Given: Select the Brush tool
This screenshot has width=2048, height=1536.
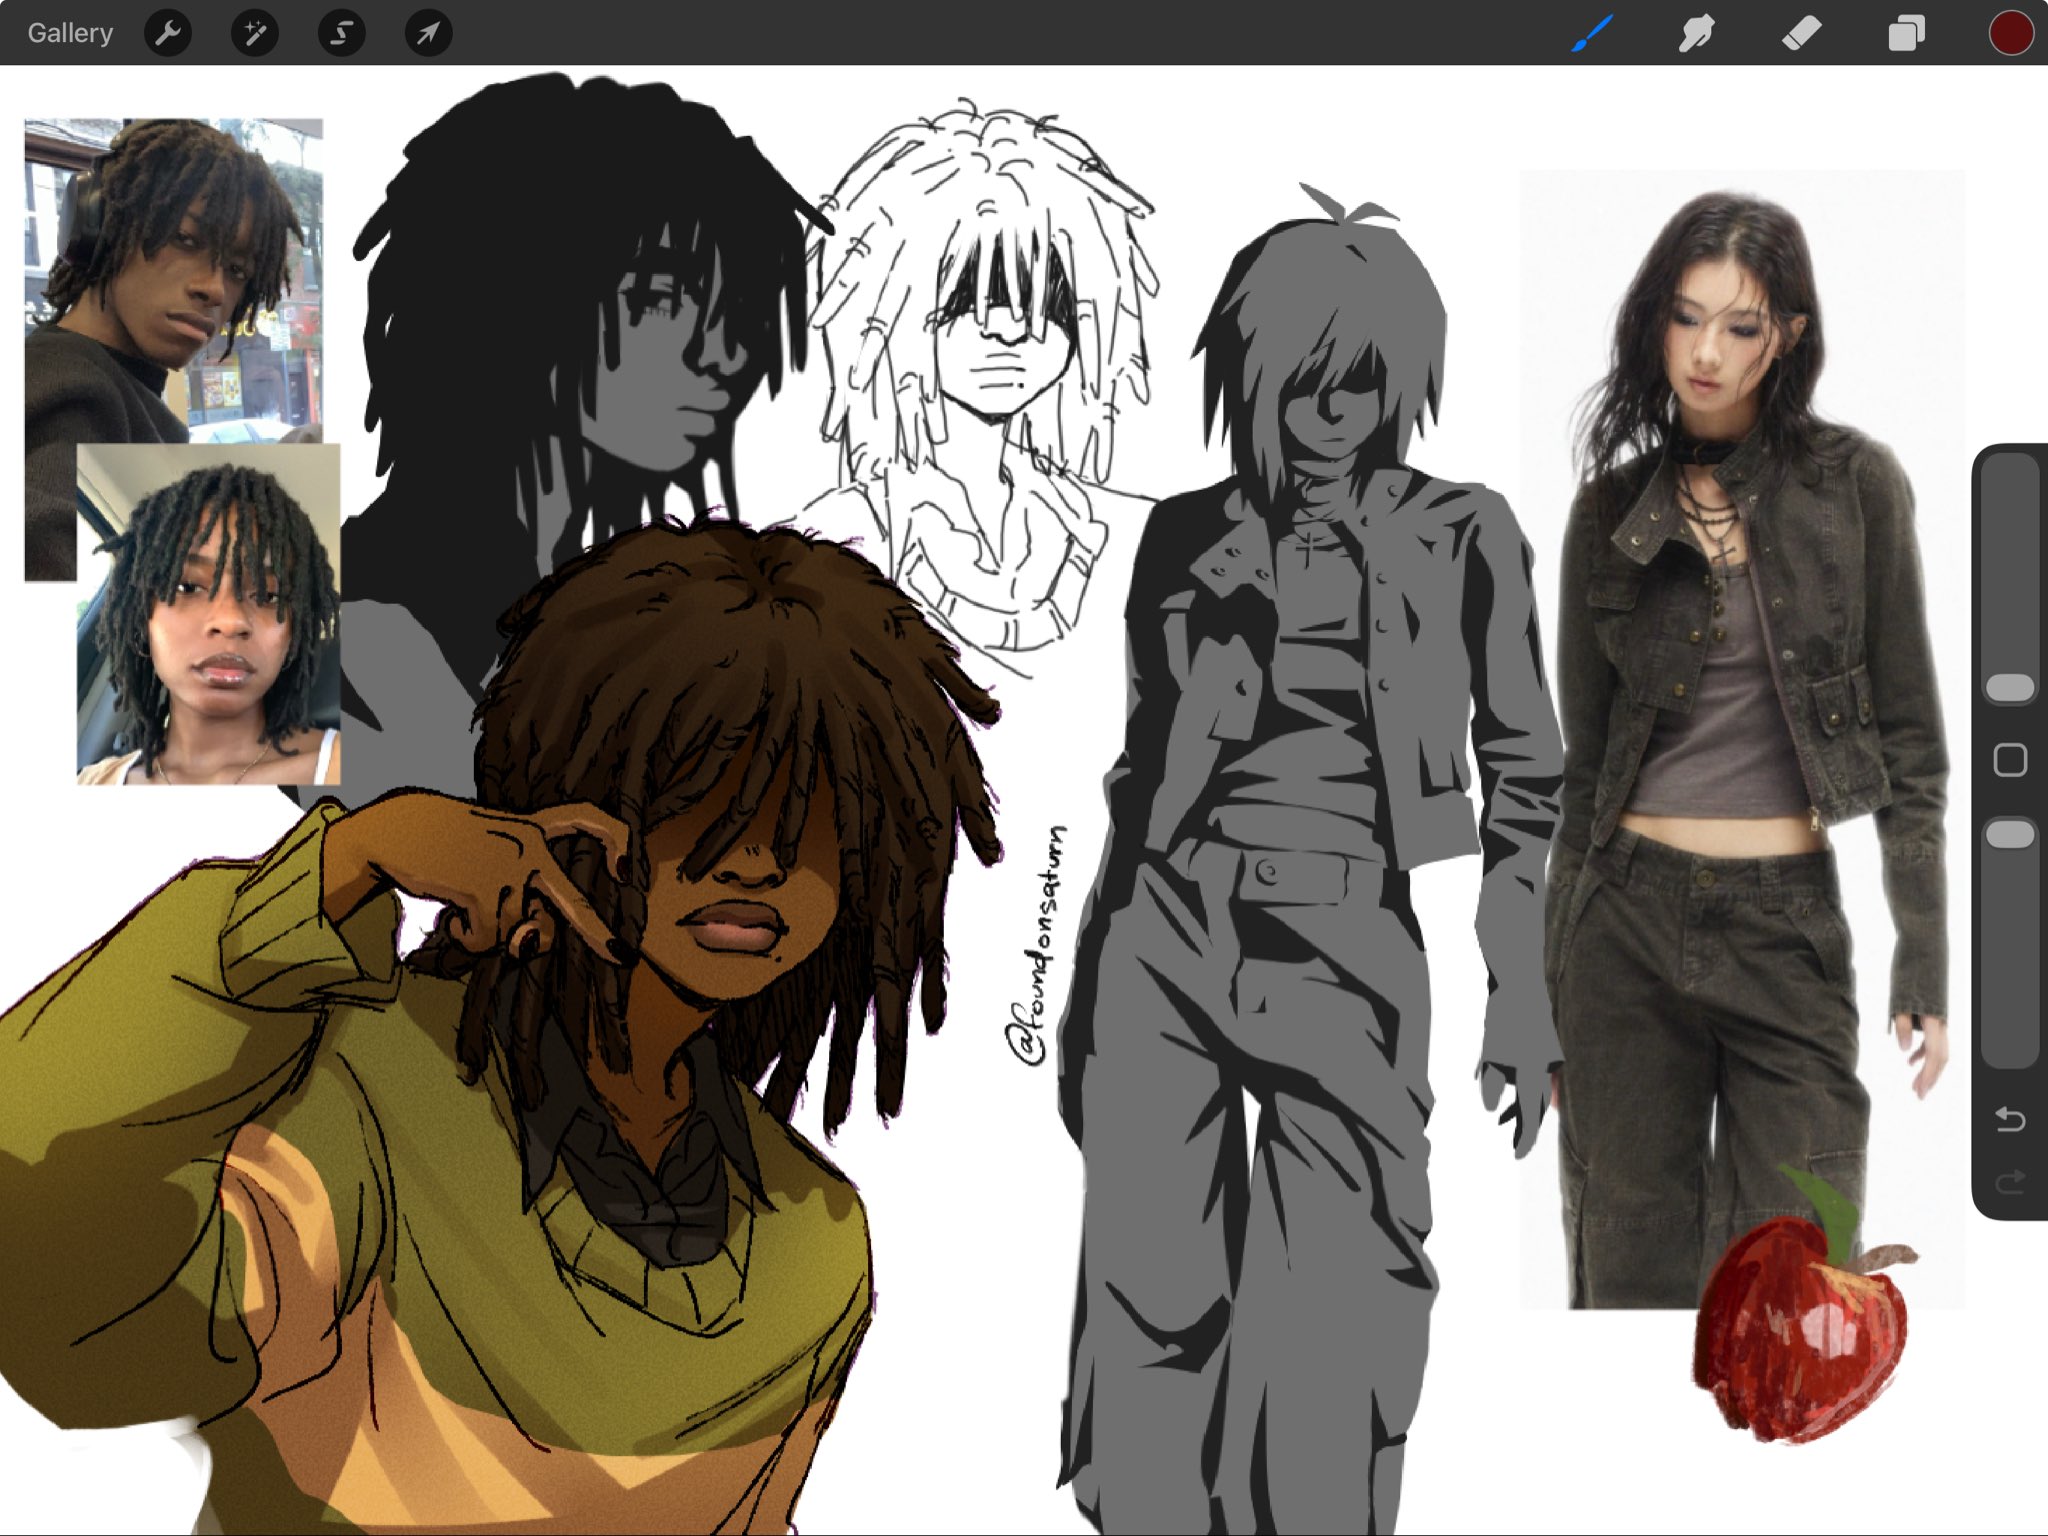Looking at the screenshot, I should tap(1592, 33).
